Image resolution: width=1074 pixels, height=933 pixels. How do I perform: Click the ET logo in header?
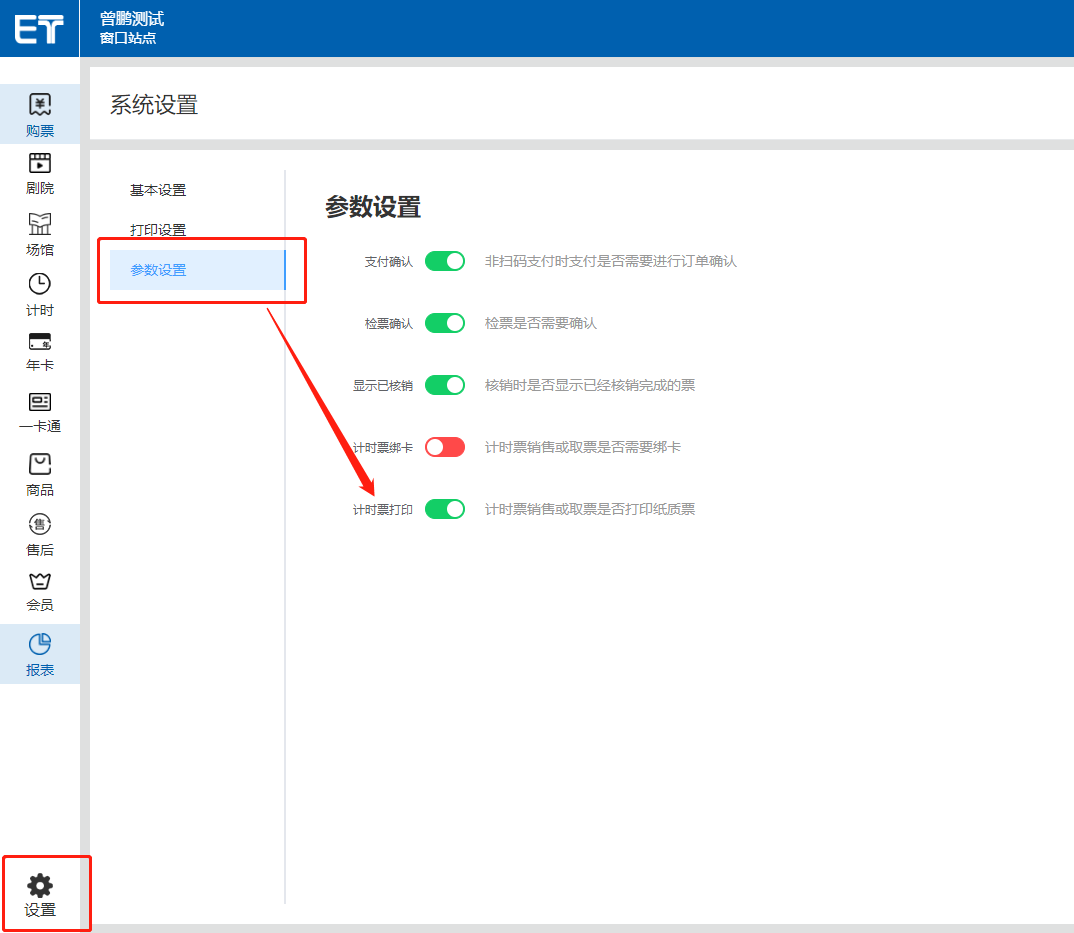click(39, 29)
